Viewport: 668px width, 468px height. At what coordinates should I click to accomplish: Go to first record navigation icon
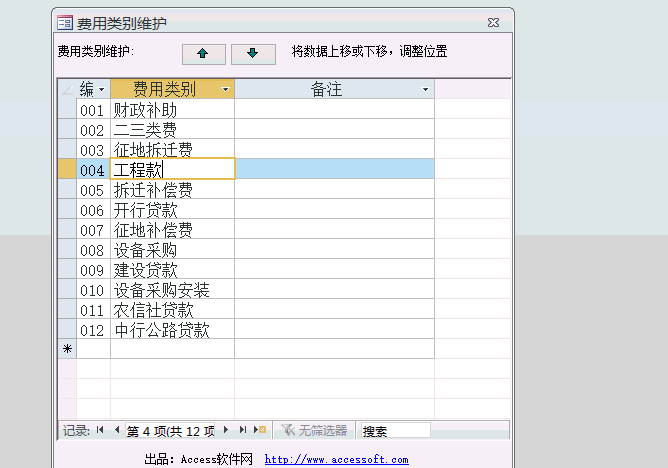100,430
